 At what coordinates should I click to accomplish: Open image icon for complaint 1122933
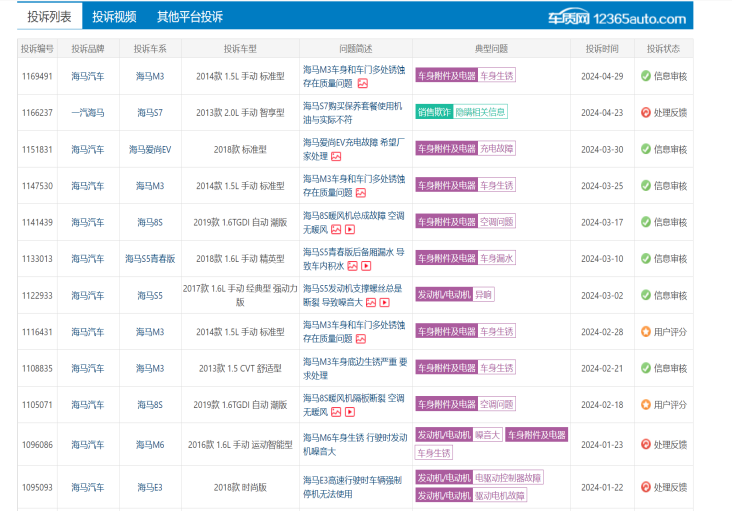point(370,302)
